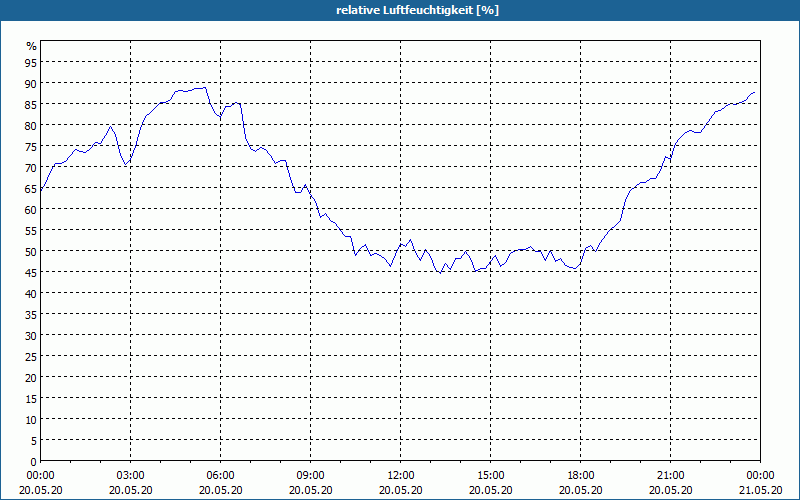Click the 06:00 time label on x-axis
The width and height of the screenshot is (800, 500).
[220, 476]
